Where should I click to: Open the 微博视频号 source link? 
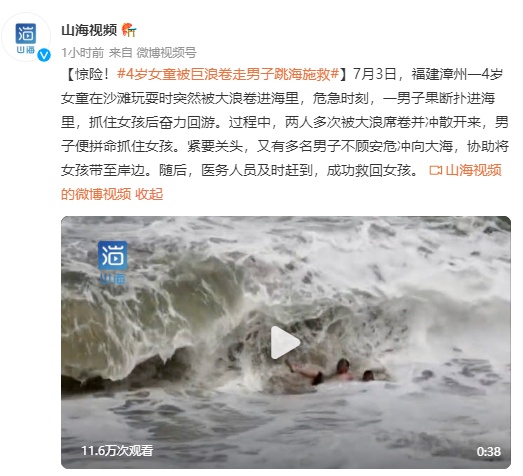pyautogui.click(x=166, y=53)
